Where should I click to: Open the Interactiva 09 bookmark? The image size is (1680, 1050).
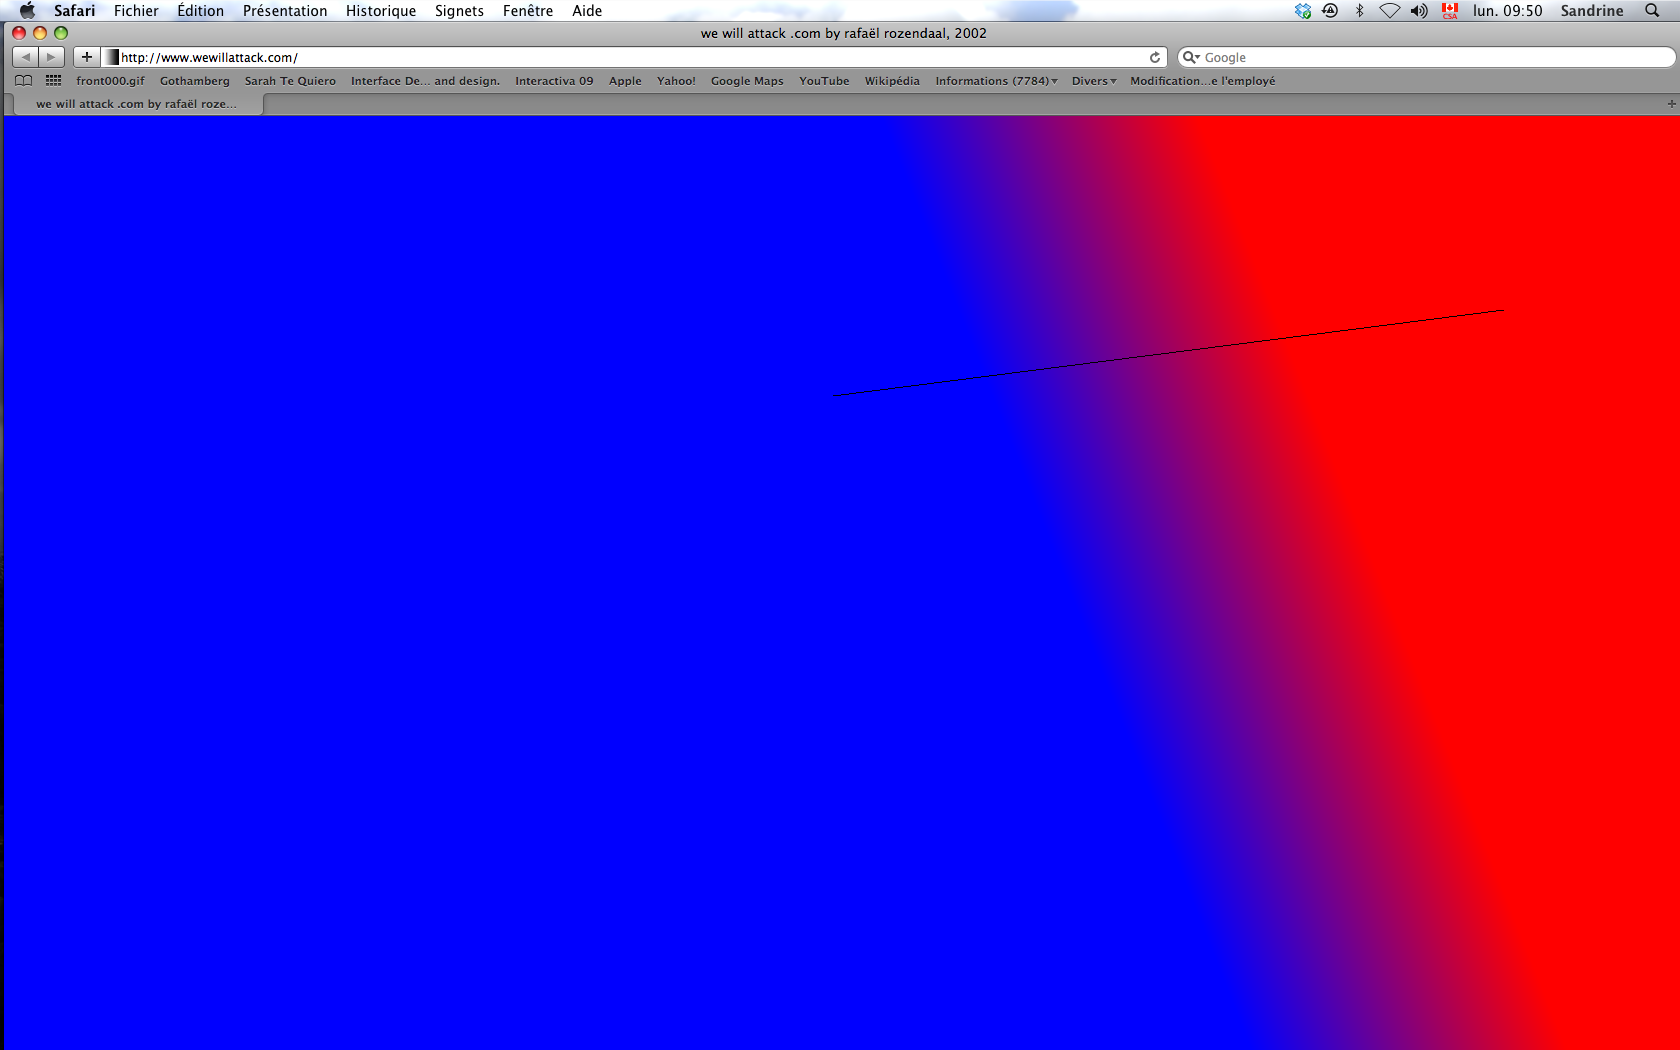click(554, 81)
